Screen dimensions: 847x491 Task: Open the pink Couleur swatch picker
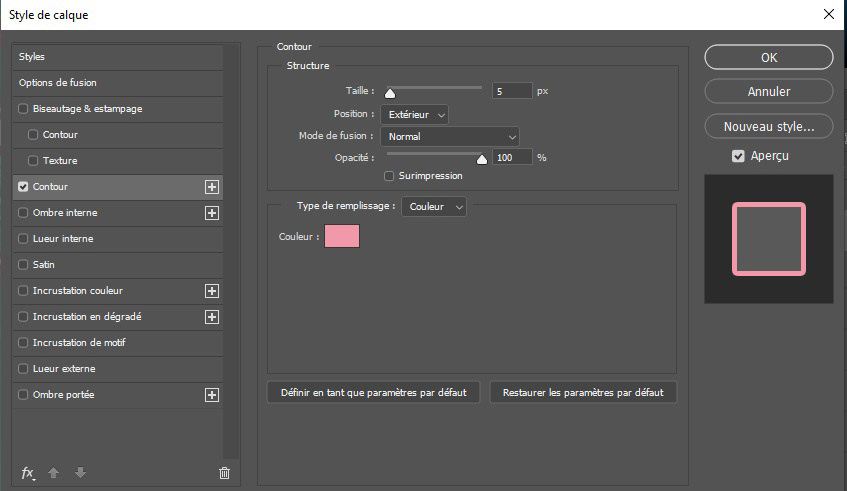(342, 236)
